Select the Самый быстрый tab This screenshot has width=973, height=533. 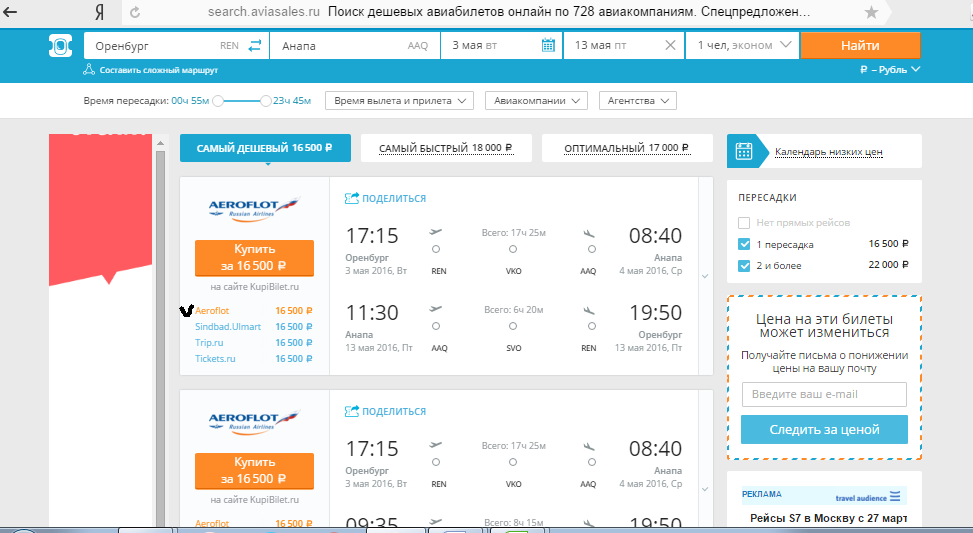click(x=446, y=148)
